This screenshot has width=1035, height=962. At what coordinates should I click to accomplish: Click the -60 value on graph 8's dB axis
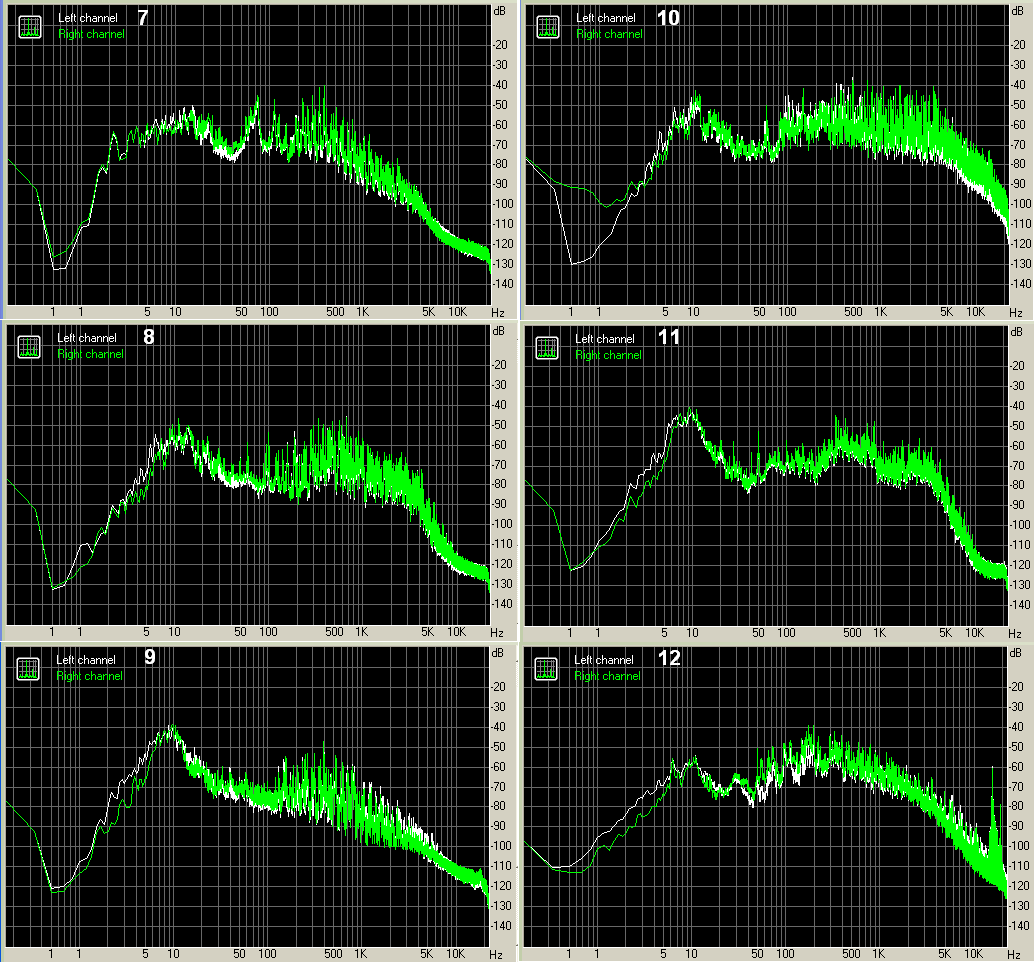[499, 444]
